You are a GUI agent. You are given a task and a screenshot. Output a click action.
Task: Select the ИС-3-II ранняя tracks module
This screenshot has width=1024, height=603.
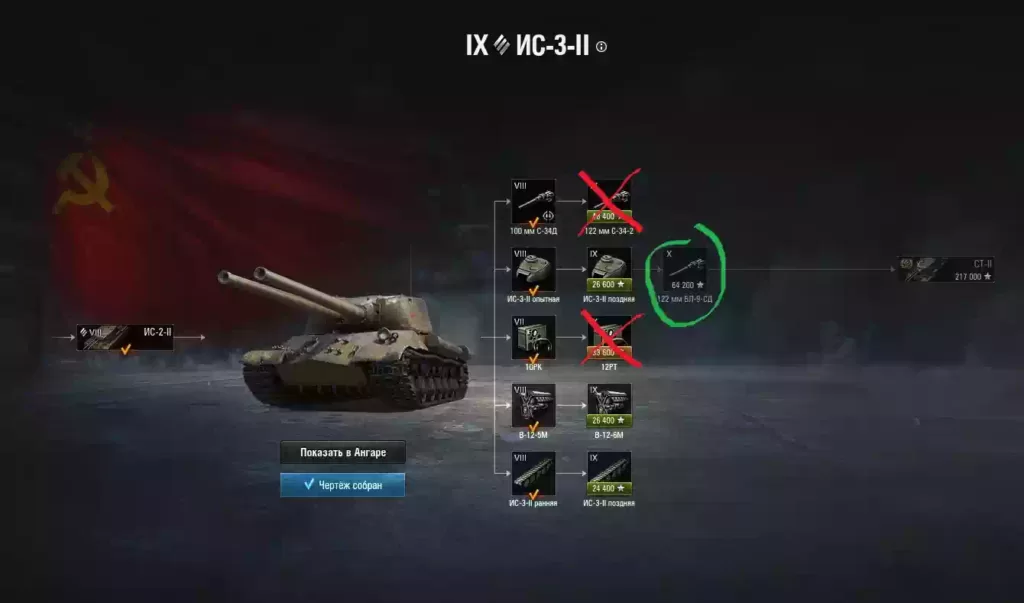(534, 474)
